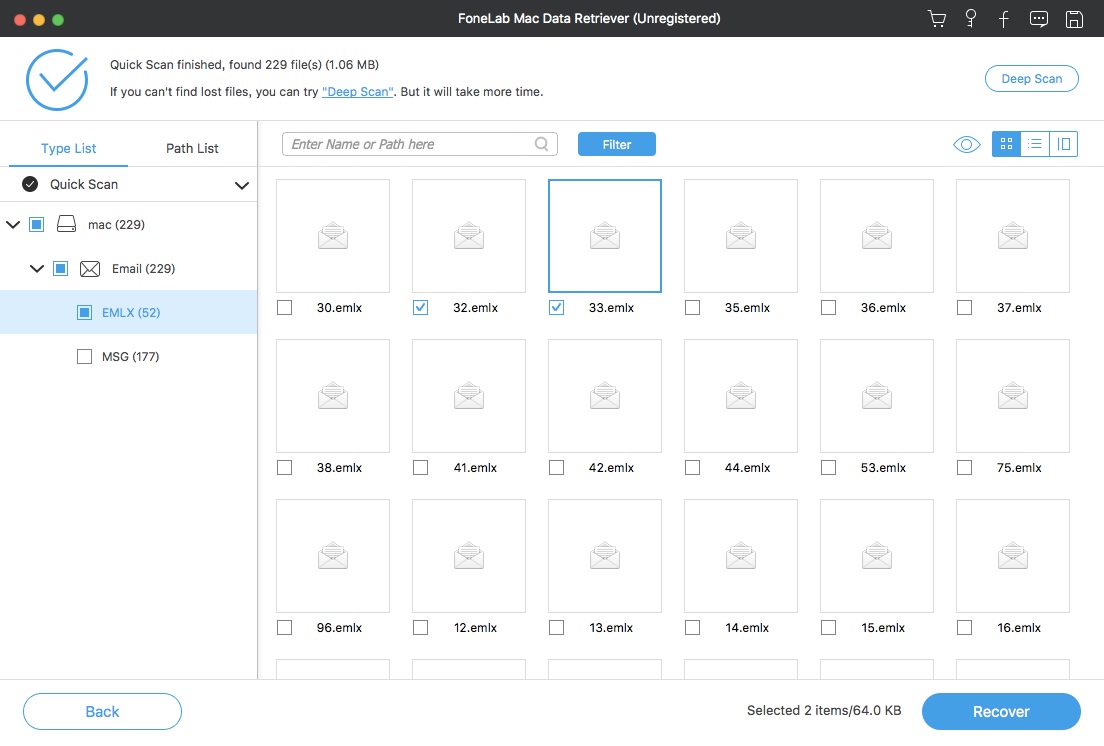Select the Type List tab

68,148
